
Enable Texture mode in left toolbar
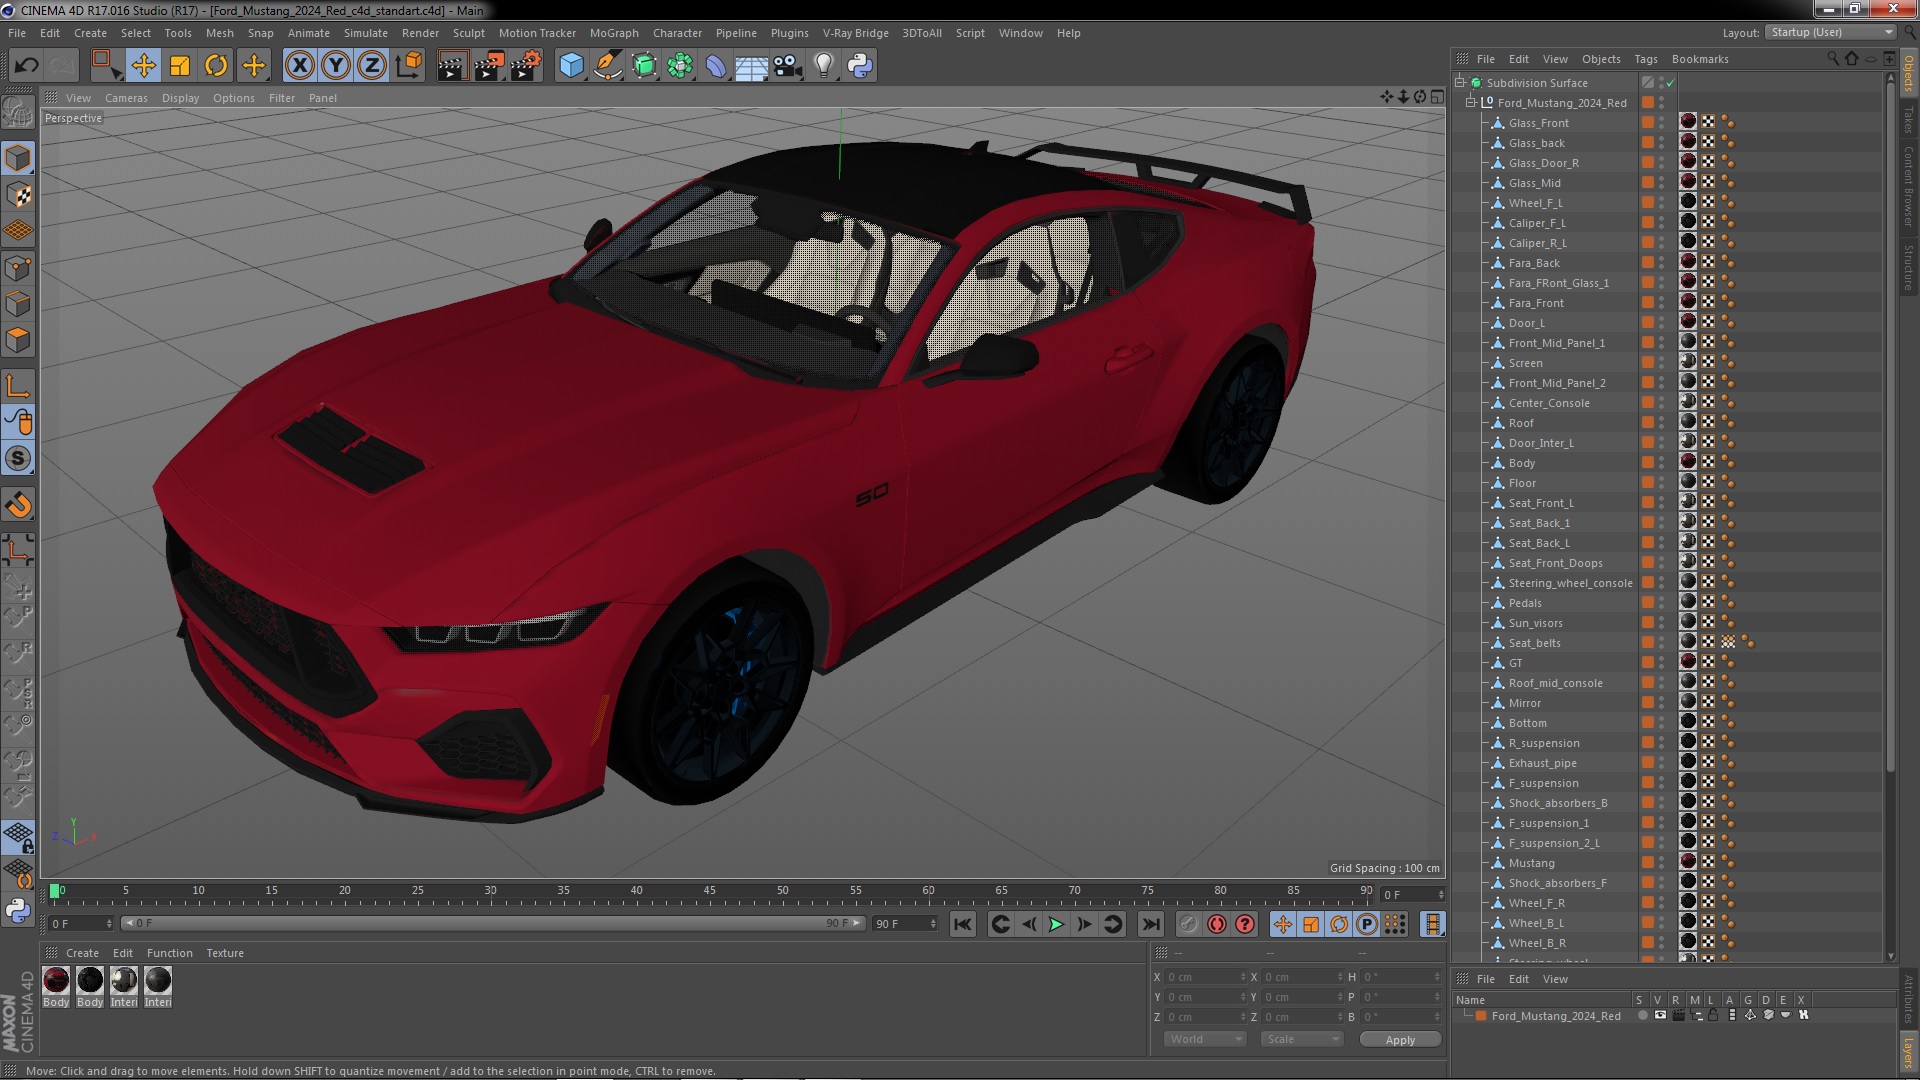pos(18,195)
